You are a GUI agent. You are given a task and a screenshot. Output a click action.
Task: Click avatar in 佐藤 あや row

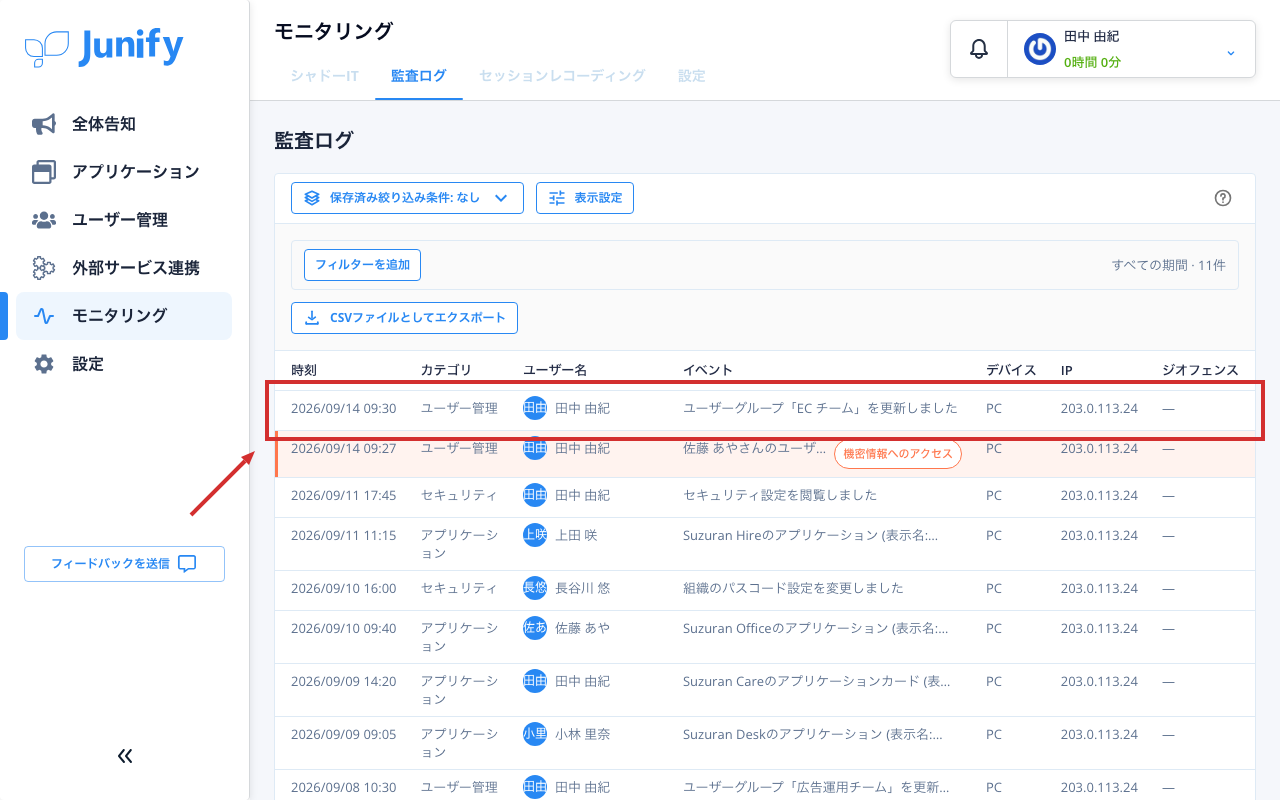click(x=535, y=628)
